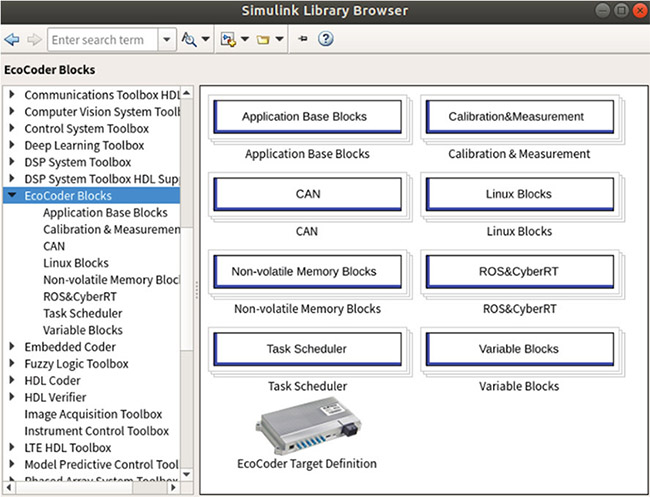Viewport: 650px width, 497px height.
Task: Open the help question mark icon
Action: tap(326, 39)
